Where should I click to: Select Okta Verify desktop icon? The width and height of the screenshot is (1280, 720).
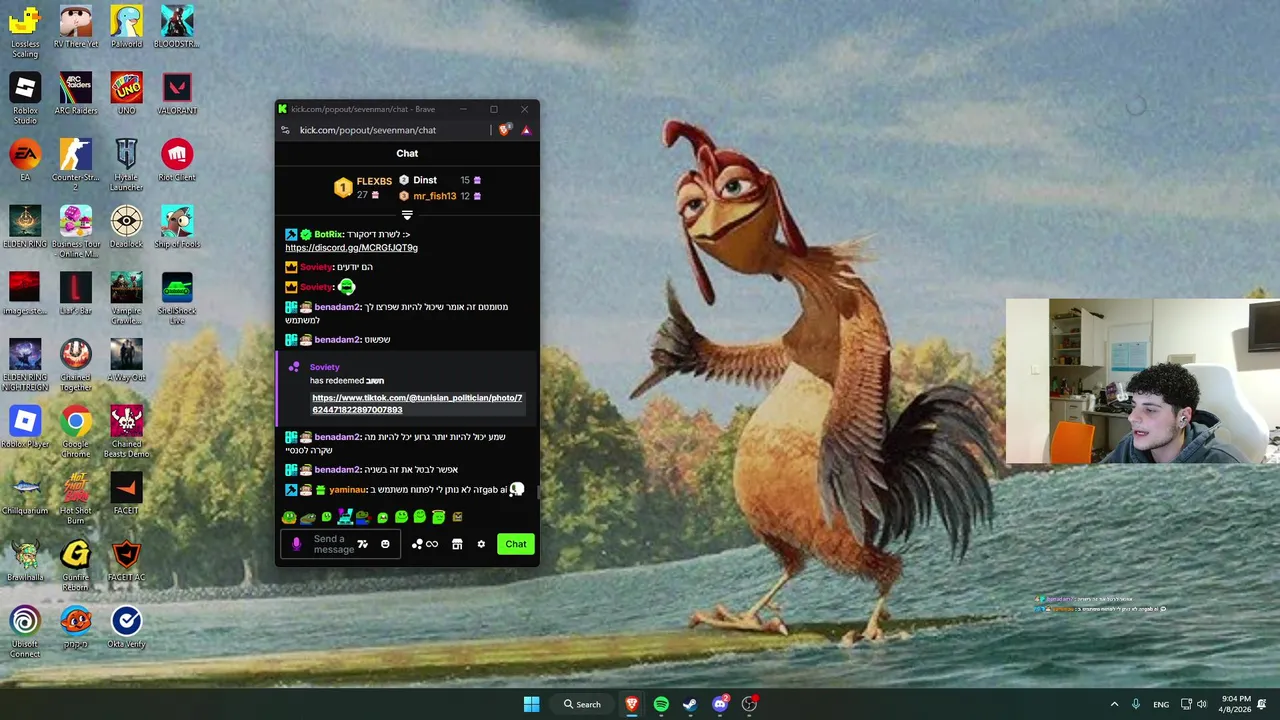126,628
